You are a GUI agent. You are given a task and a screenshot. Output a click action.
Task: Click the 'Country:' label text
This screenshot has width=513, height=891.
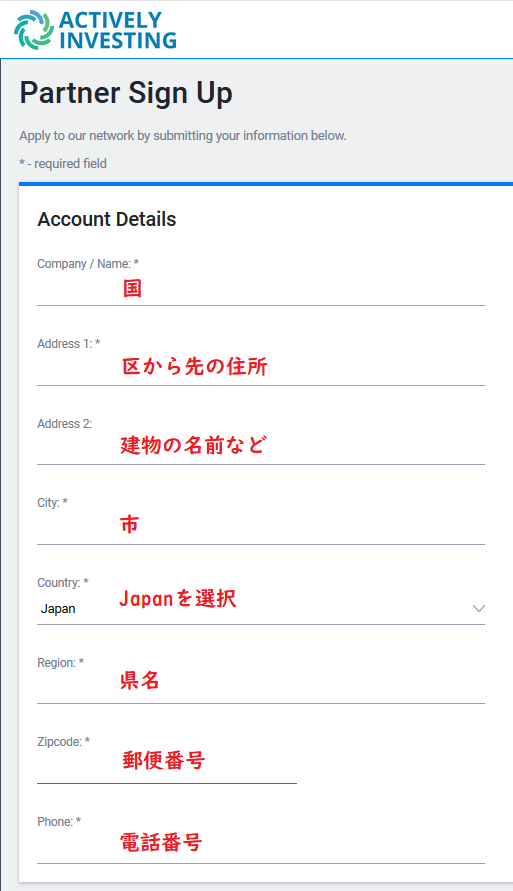point(63,583)
